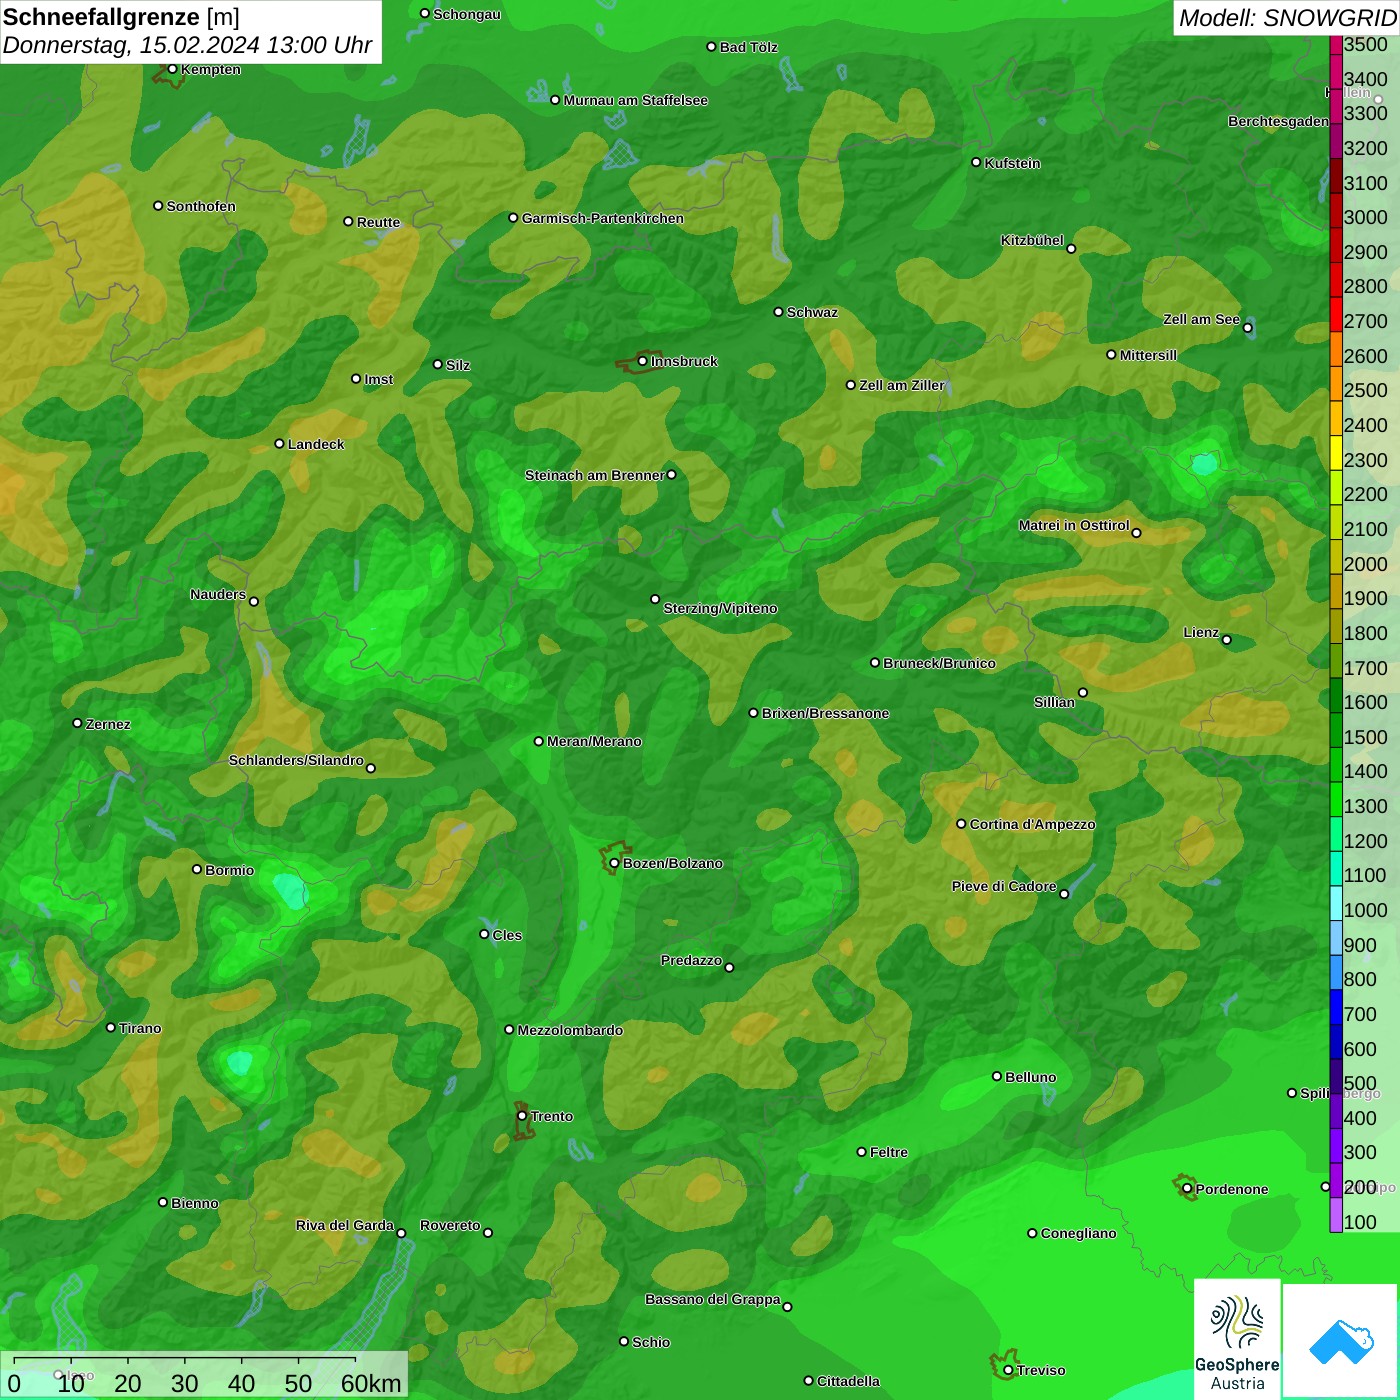The image size is (1400, 1400).
Task: Click the Rovereto label
Action: (450, 1225)
